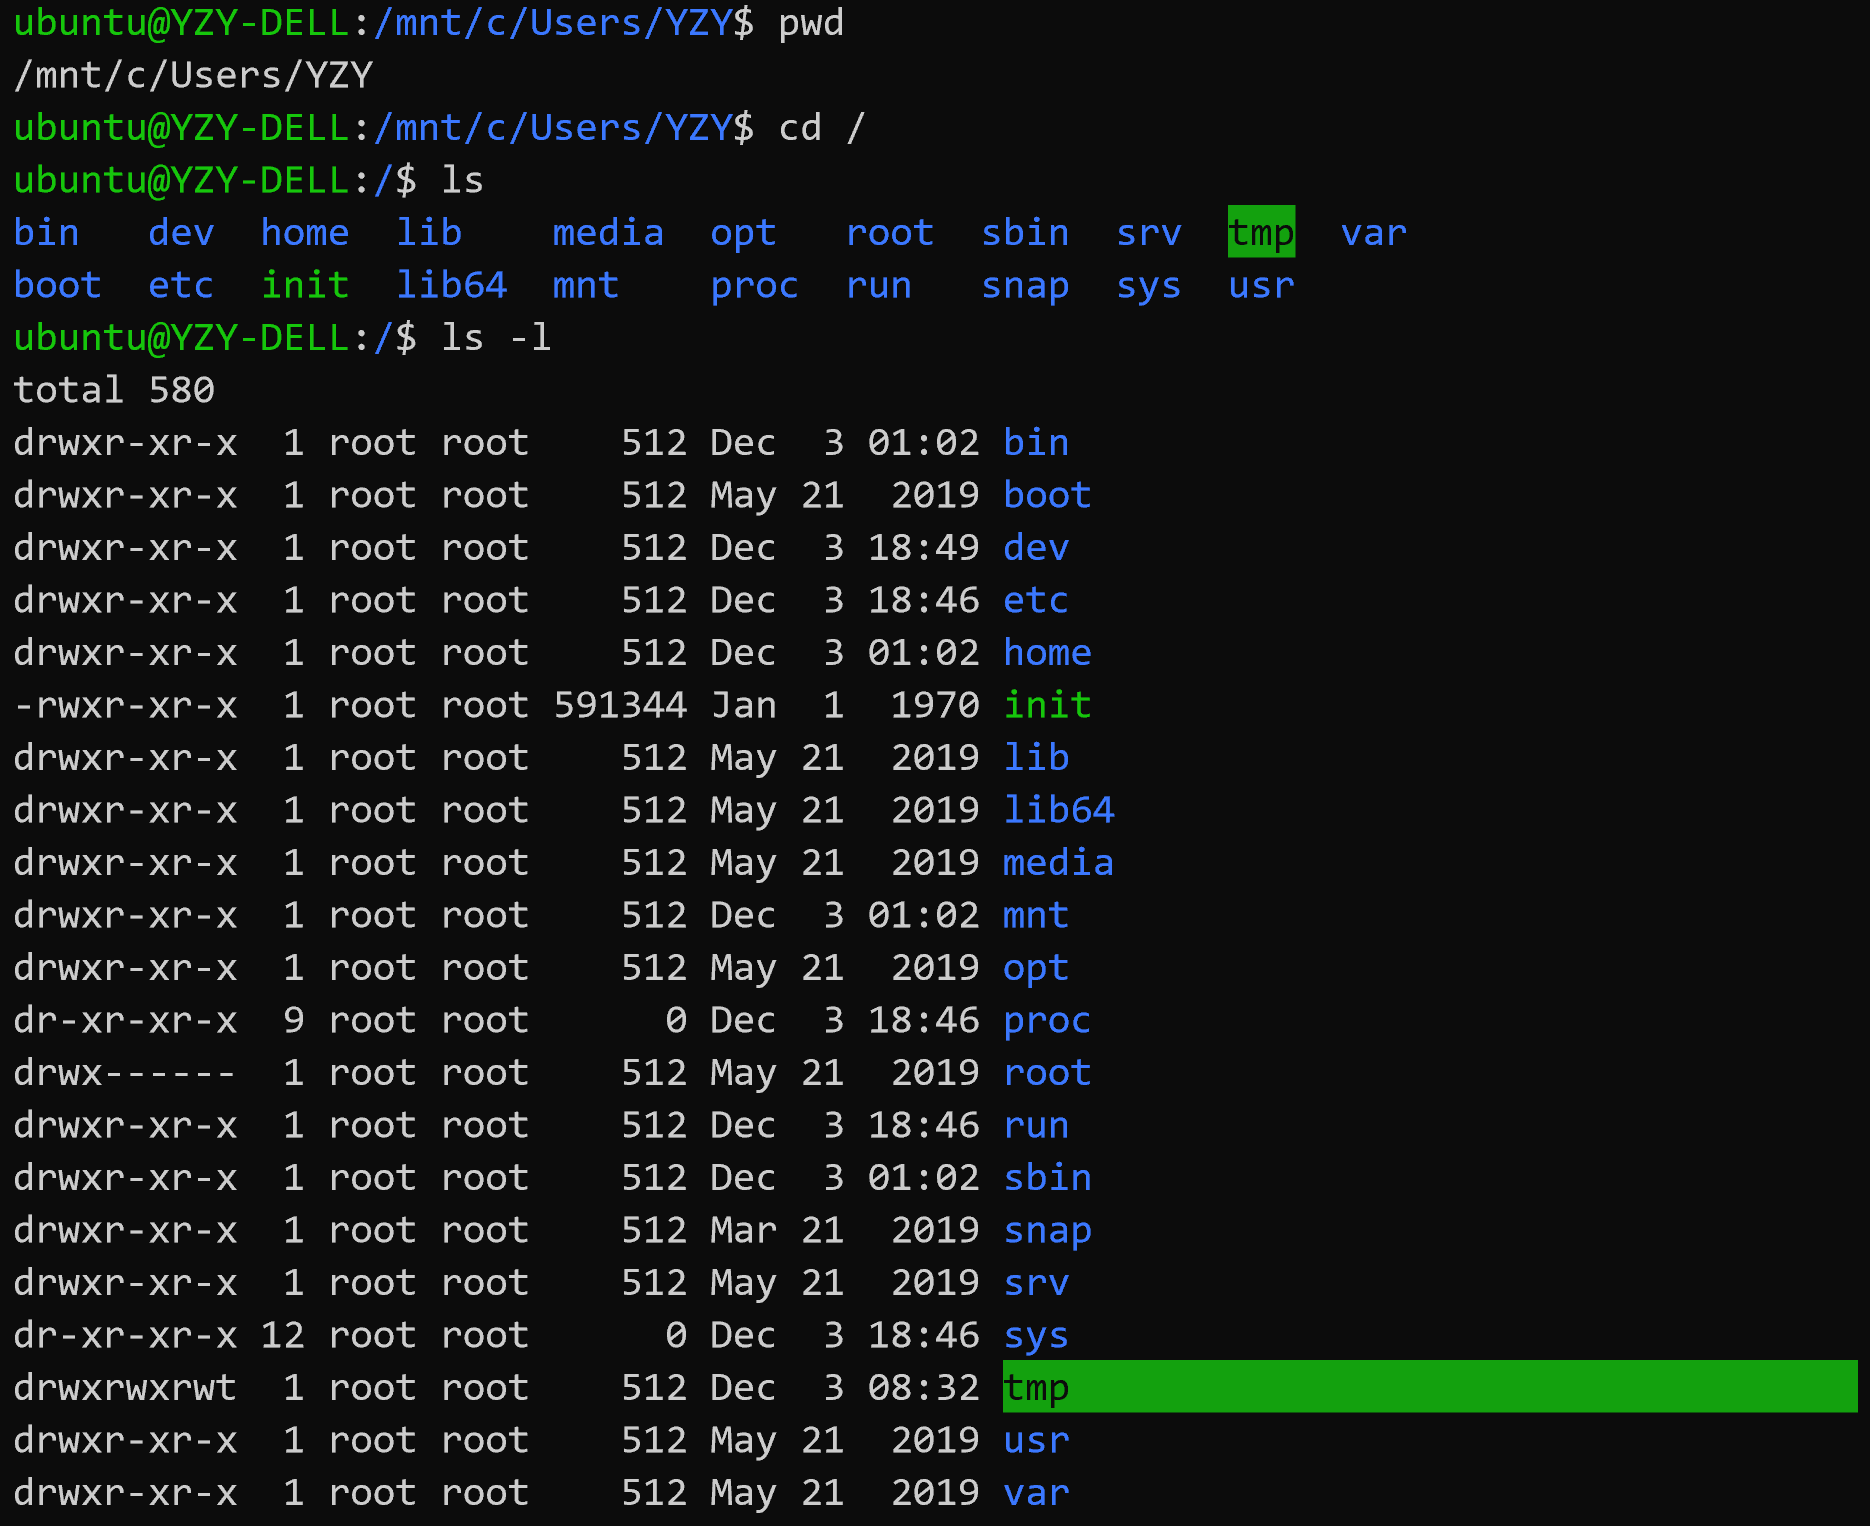Click 'Mar' month in the snap row
The width and height of the screenshot is (1870, 1526).
(743, 1231)
